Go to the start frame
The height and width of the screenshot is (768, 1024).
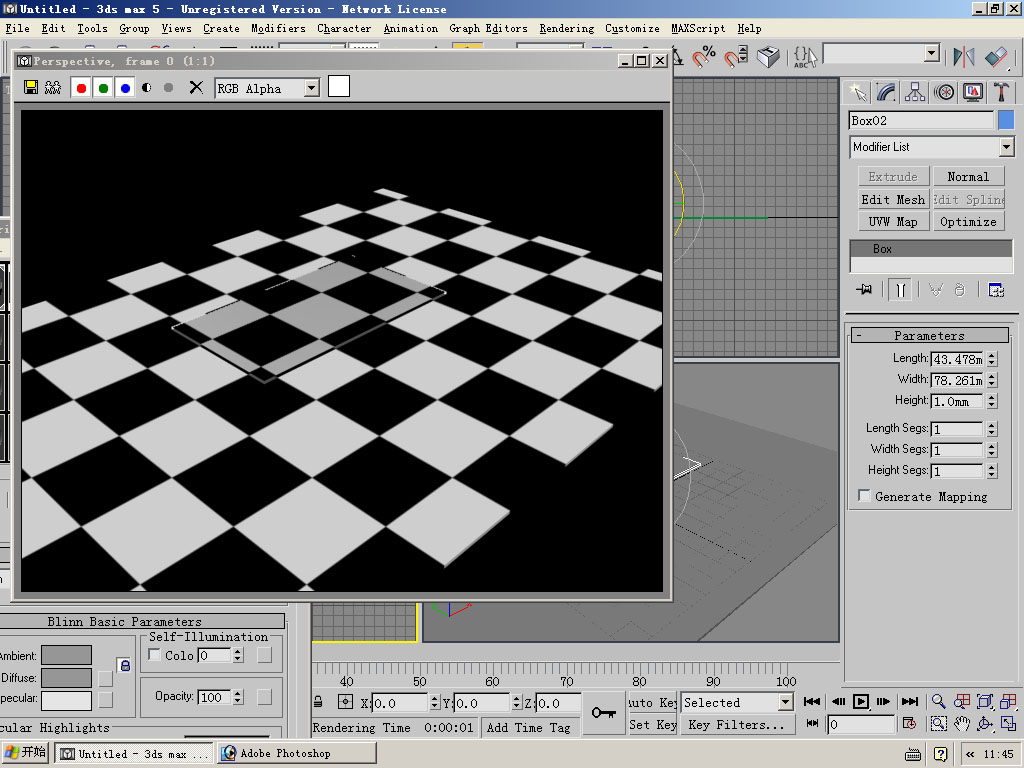click(812, 701)
